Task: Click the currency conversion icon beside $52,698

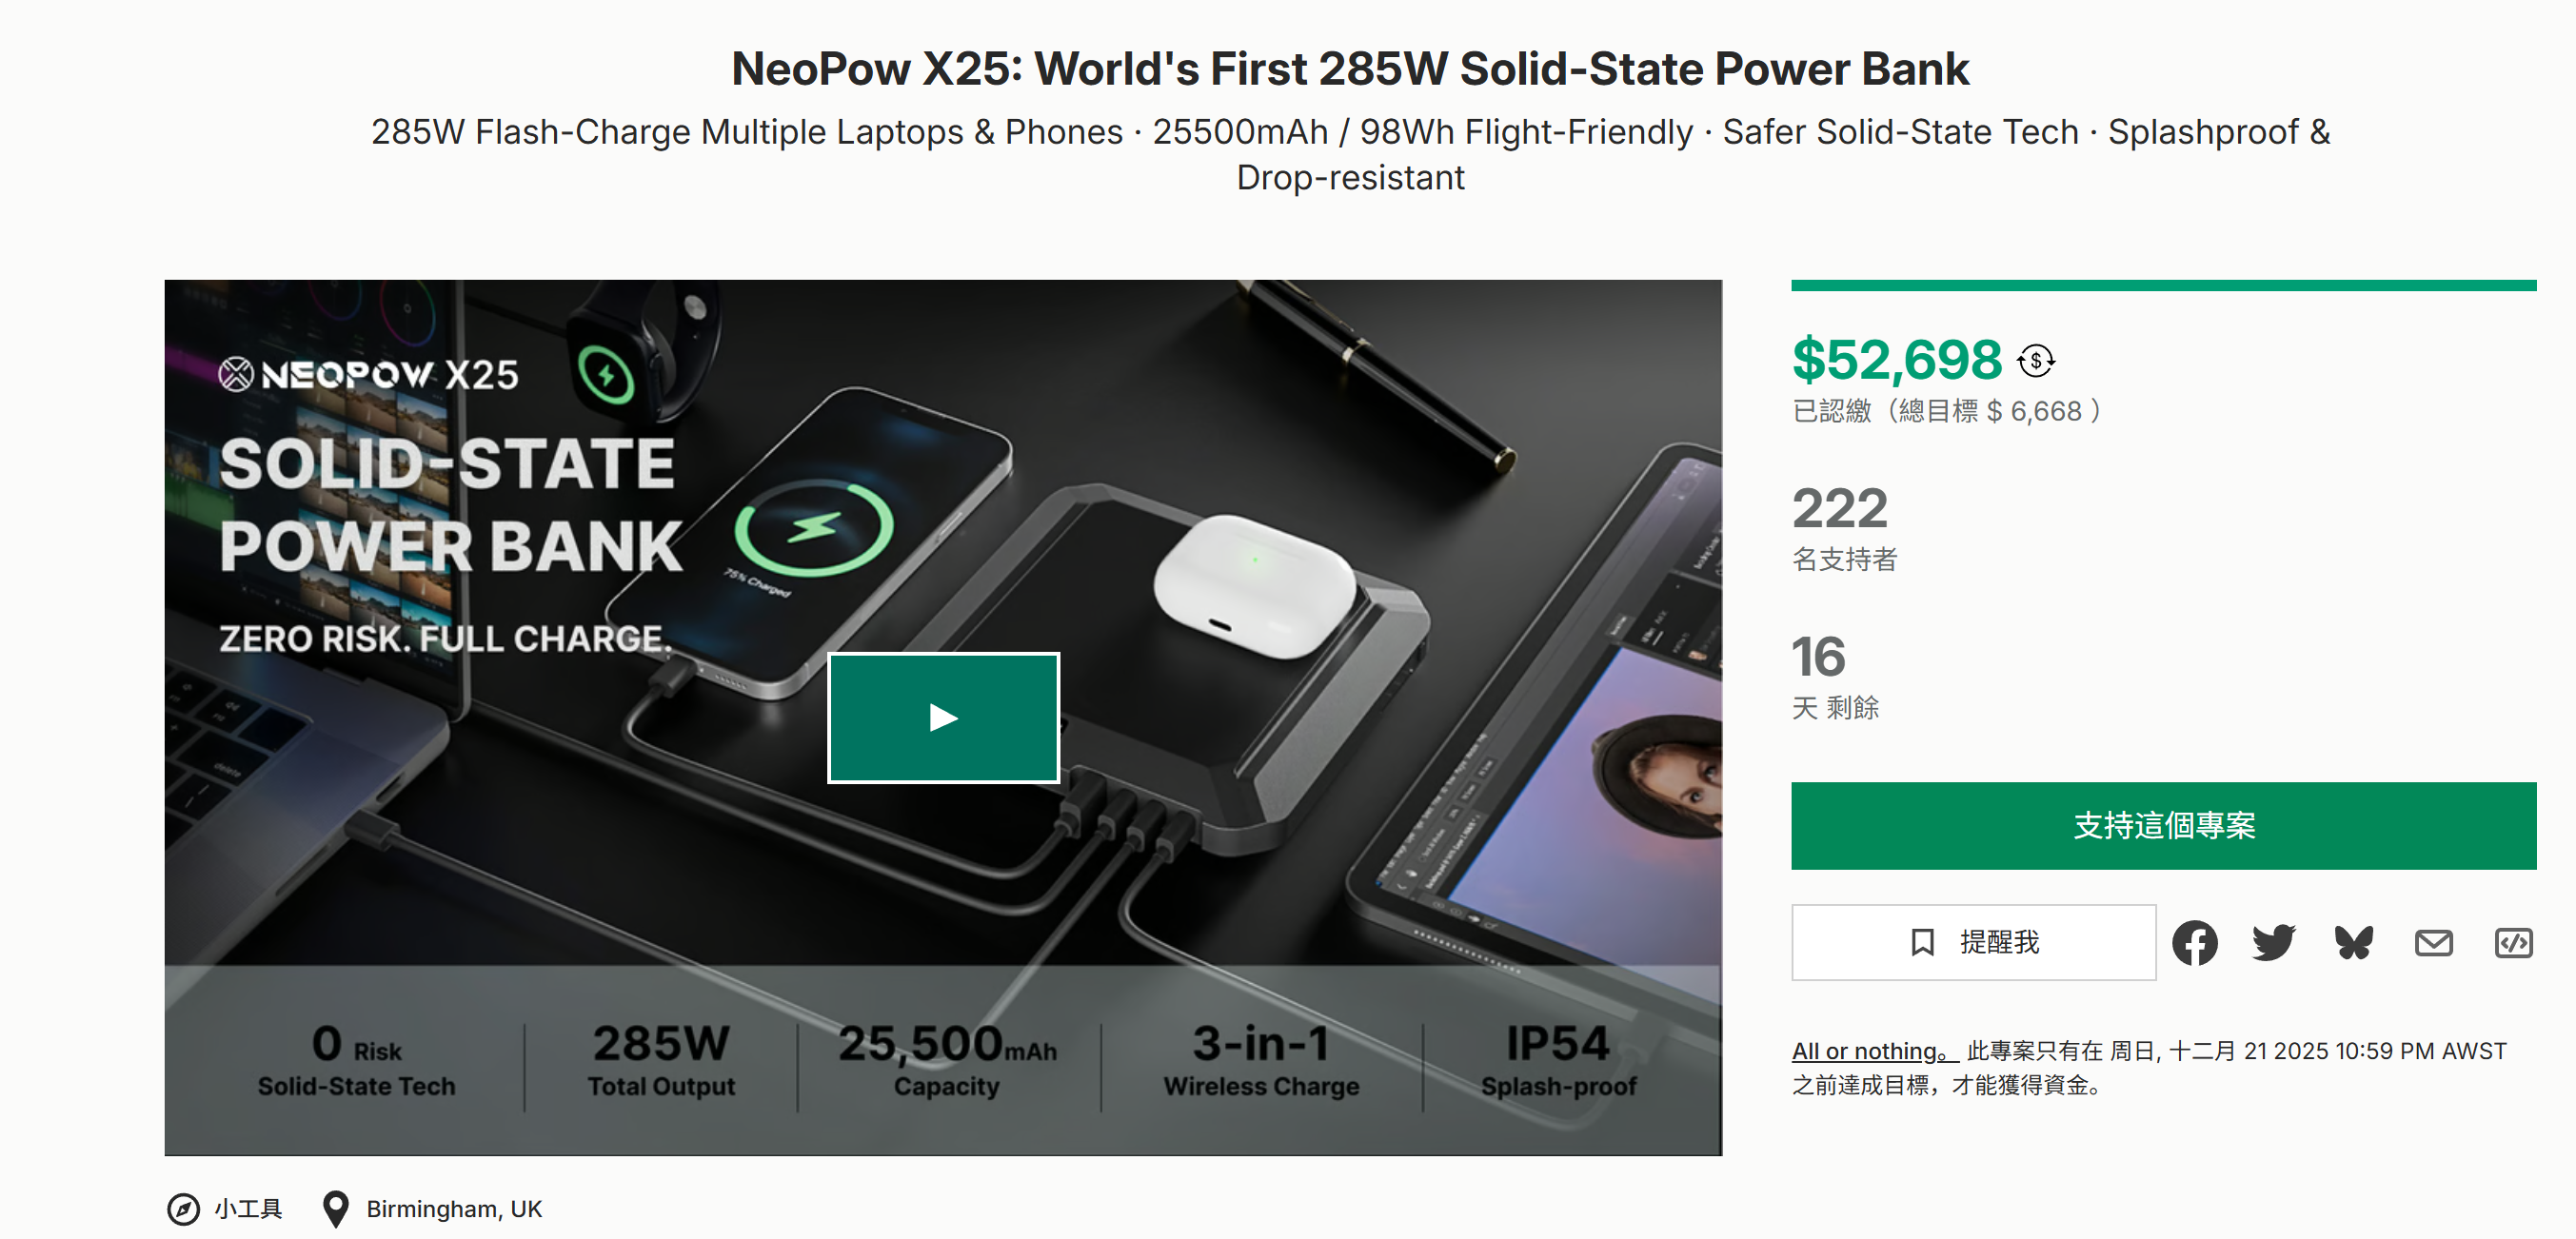Action: (x=2036, y=360)
